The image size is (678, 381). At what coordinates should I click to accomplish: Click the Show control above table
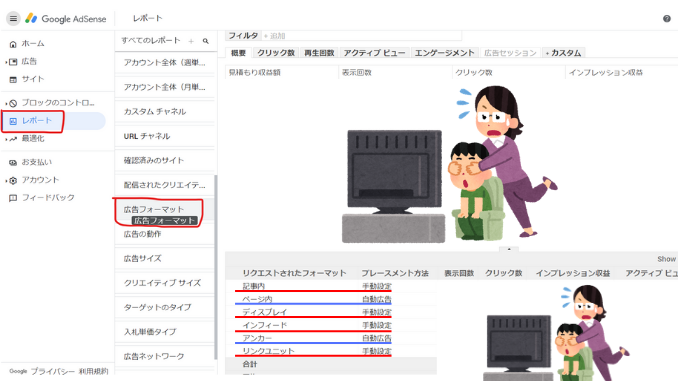pyautogui.click(x=666, y=259)
